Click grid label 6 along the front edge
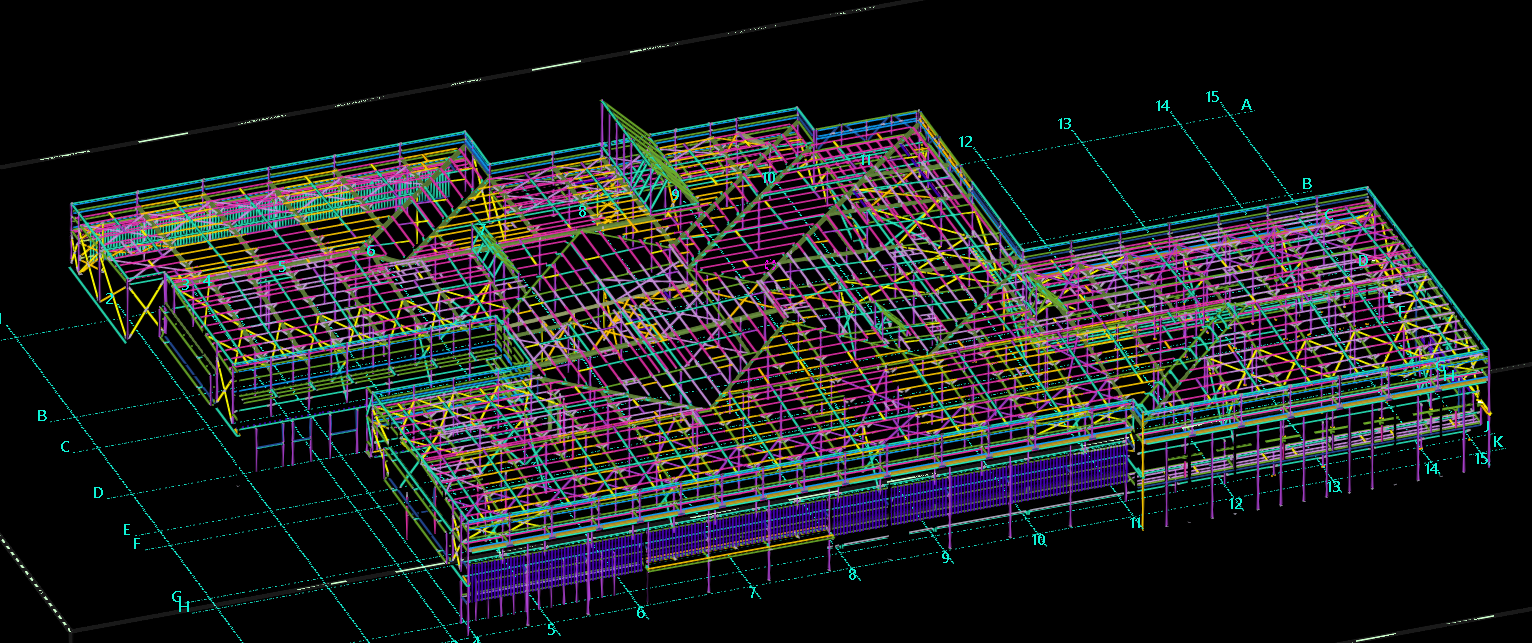Viewport: 1532px width, 643px height. click(x=641, y=613)
